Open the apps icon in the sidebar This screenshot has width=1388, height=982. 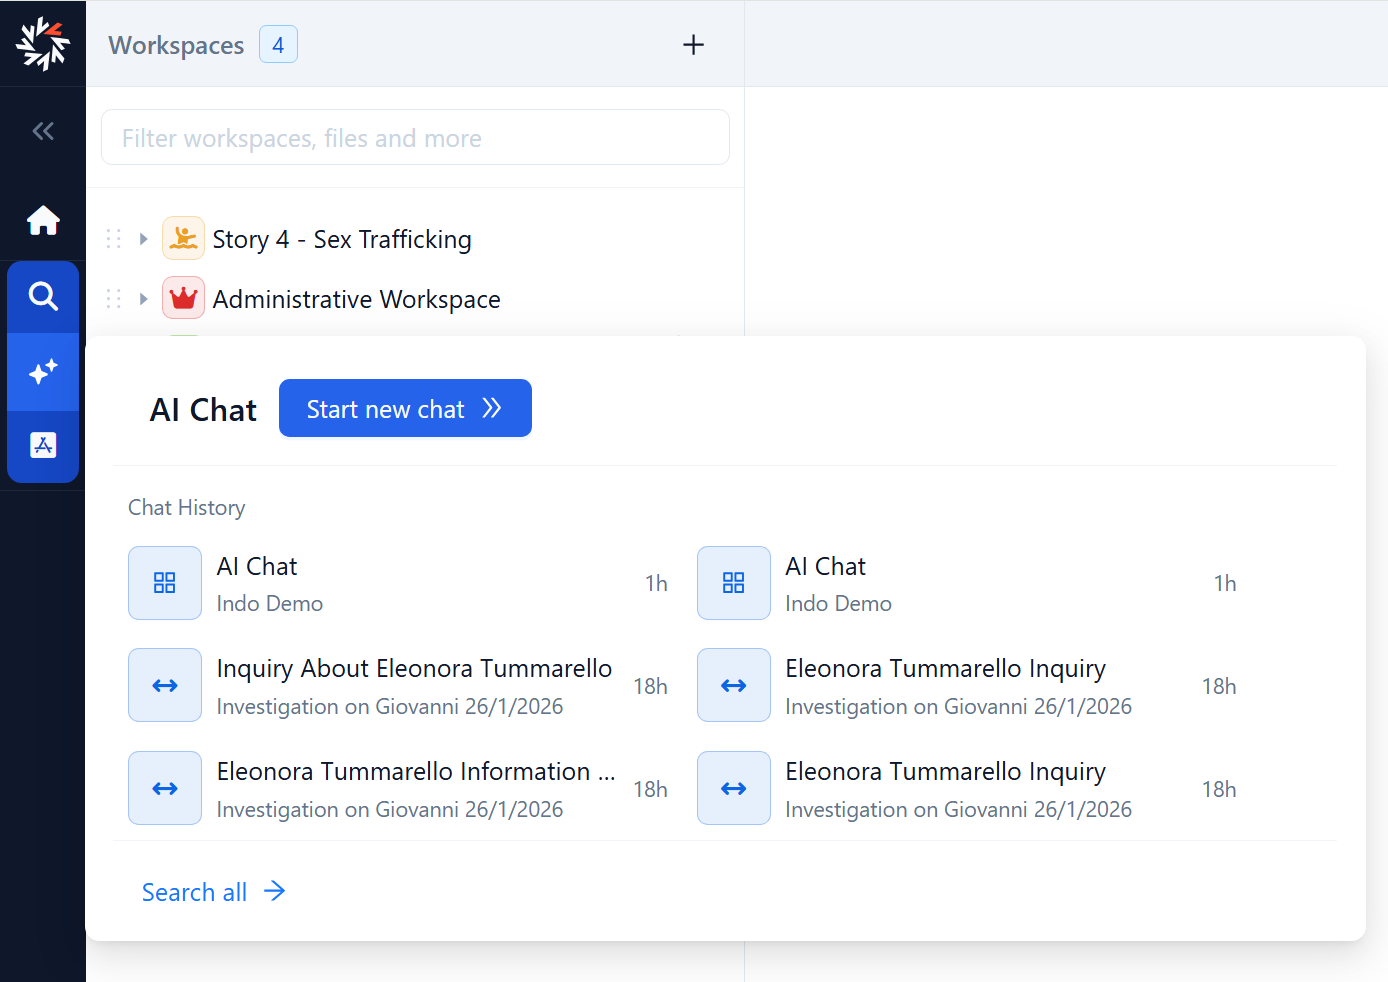43,446
